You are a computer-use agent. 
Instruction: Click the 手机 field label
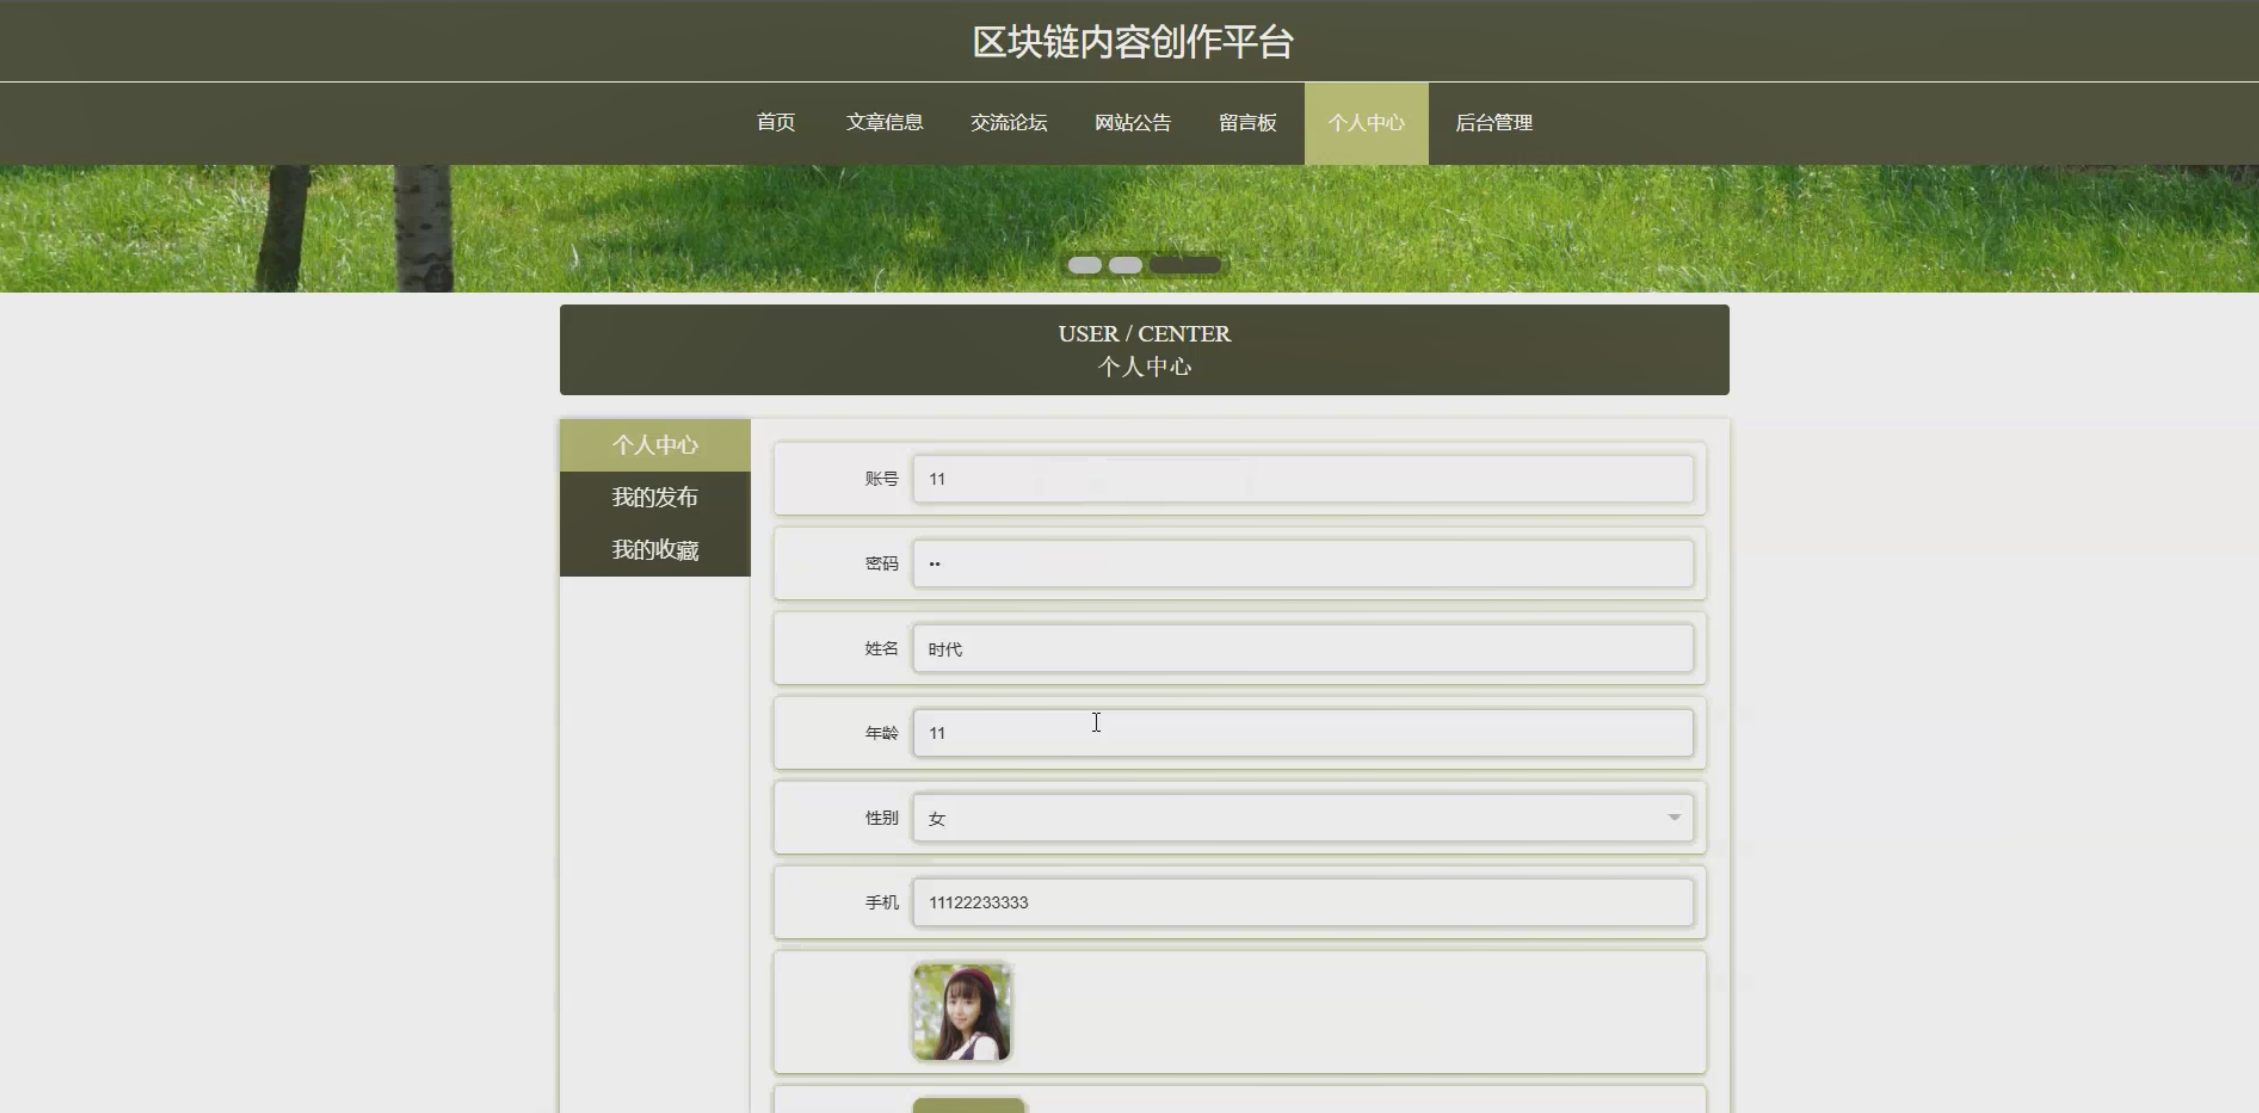[x=881, y=902]
